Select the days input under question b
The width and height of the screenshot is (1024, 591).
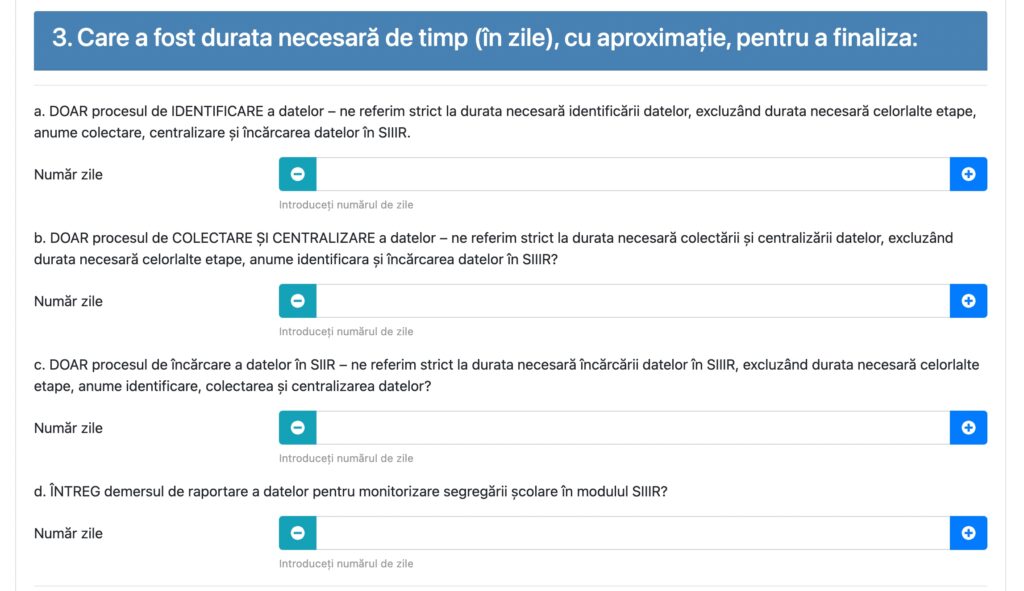(632, 301)
